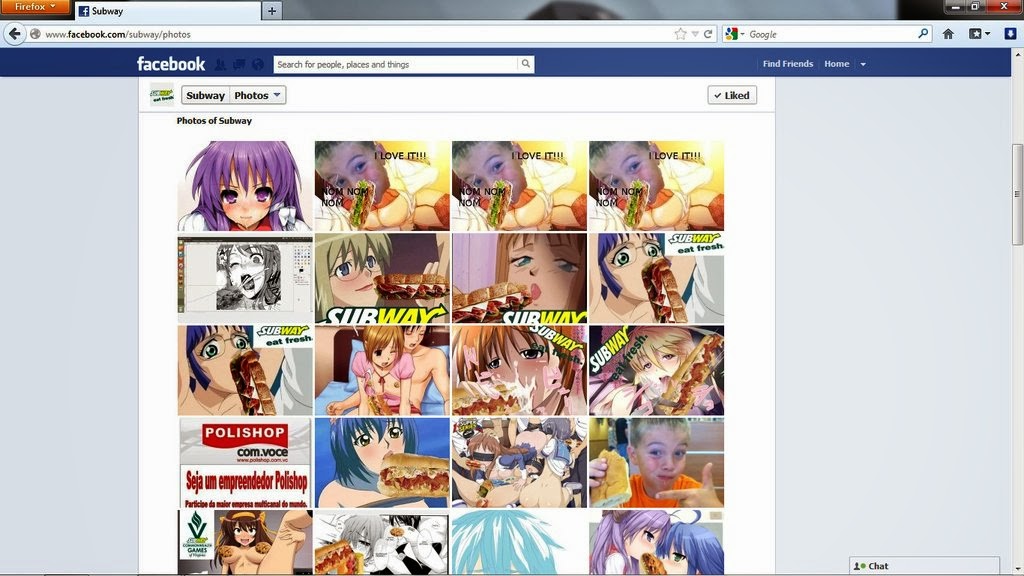
Task: Open the account dropdown arrow beside Home
Action: pyautogui.click(x=863, y=64)
